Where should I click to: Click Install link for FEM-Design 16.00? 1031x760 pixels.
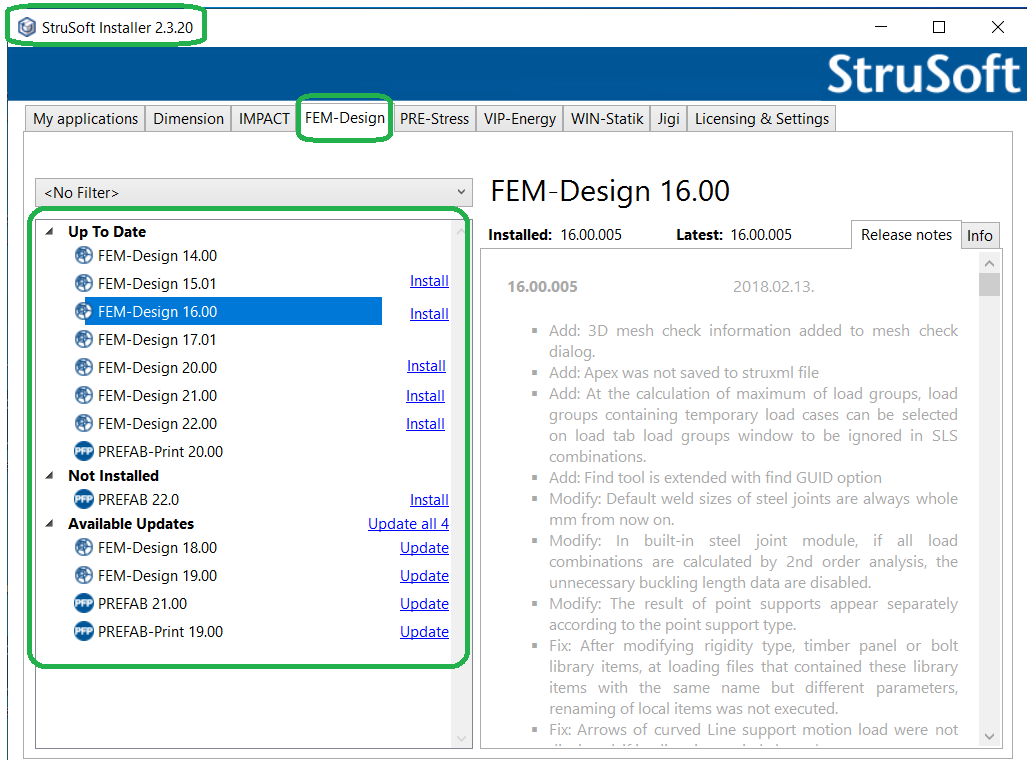click(429, 314)
